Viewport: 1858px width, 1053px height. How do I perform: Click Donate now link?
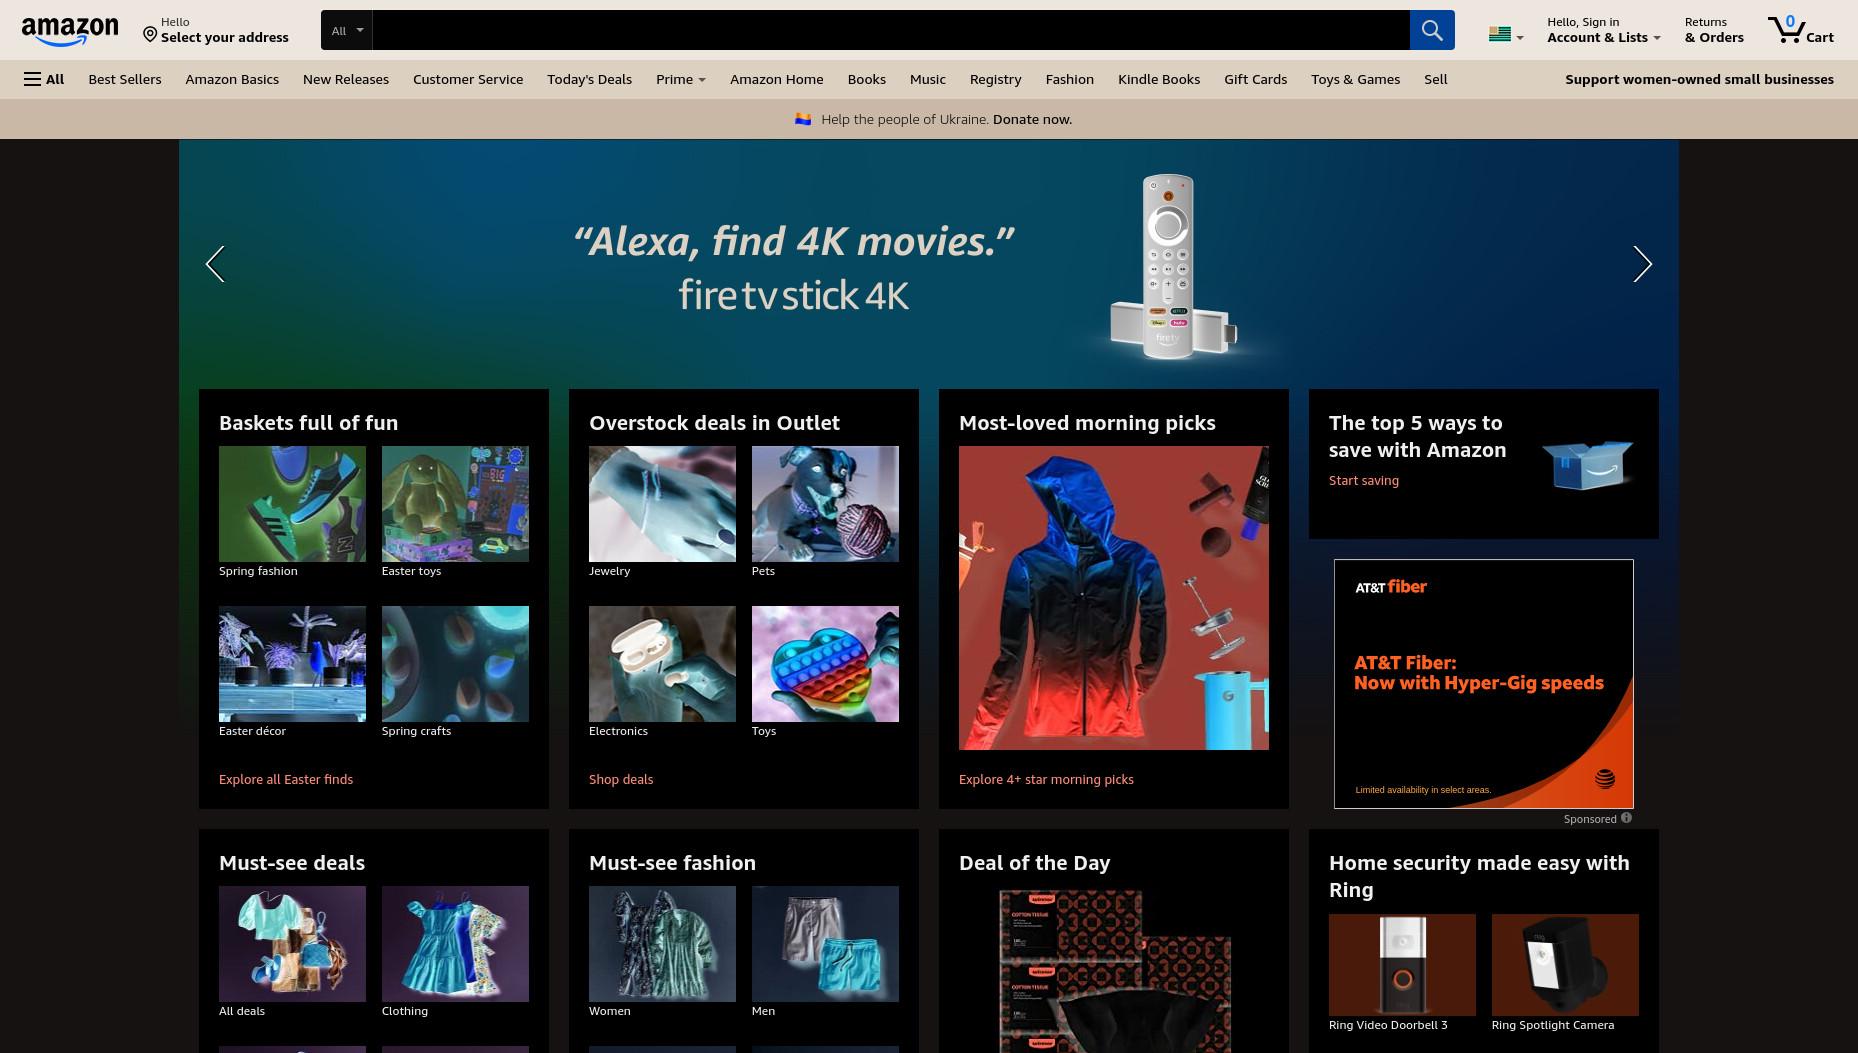[x=1032, y=119]
